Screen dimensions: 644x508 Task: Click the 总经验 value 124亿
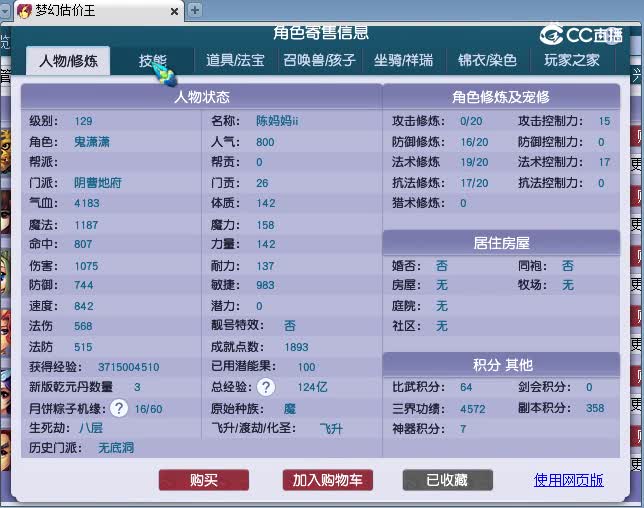(312, 387)
